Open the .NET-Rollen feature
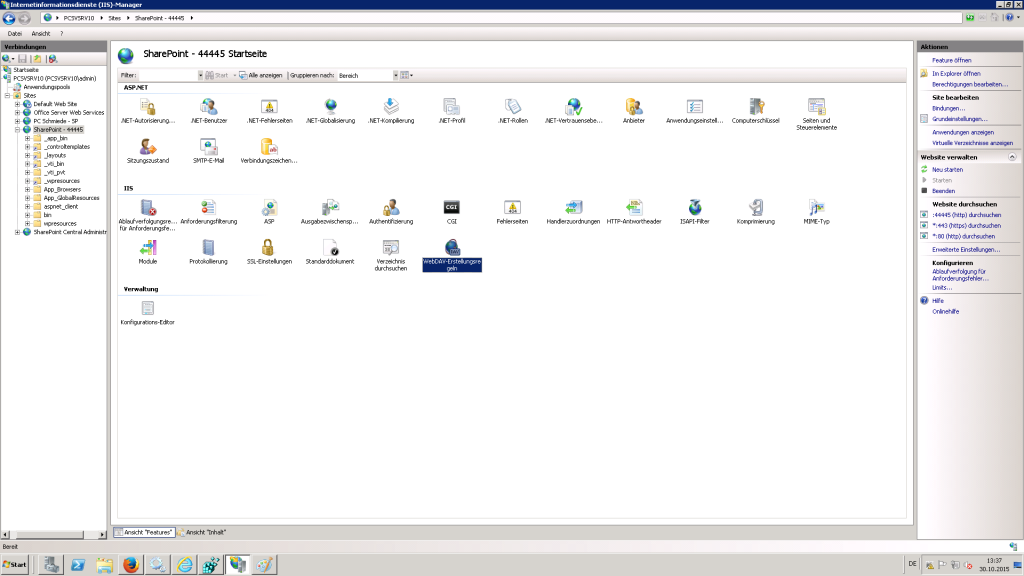The image size is (1024, 576). click(x=513, y=111)
